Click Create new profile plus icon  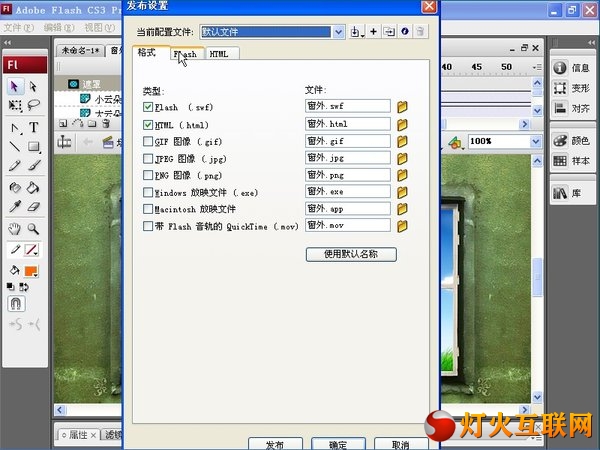(373, 32)
